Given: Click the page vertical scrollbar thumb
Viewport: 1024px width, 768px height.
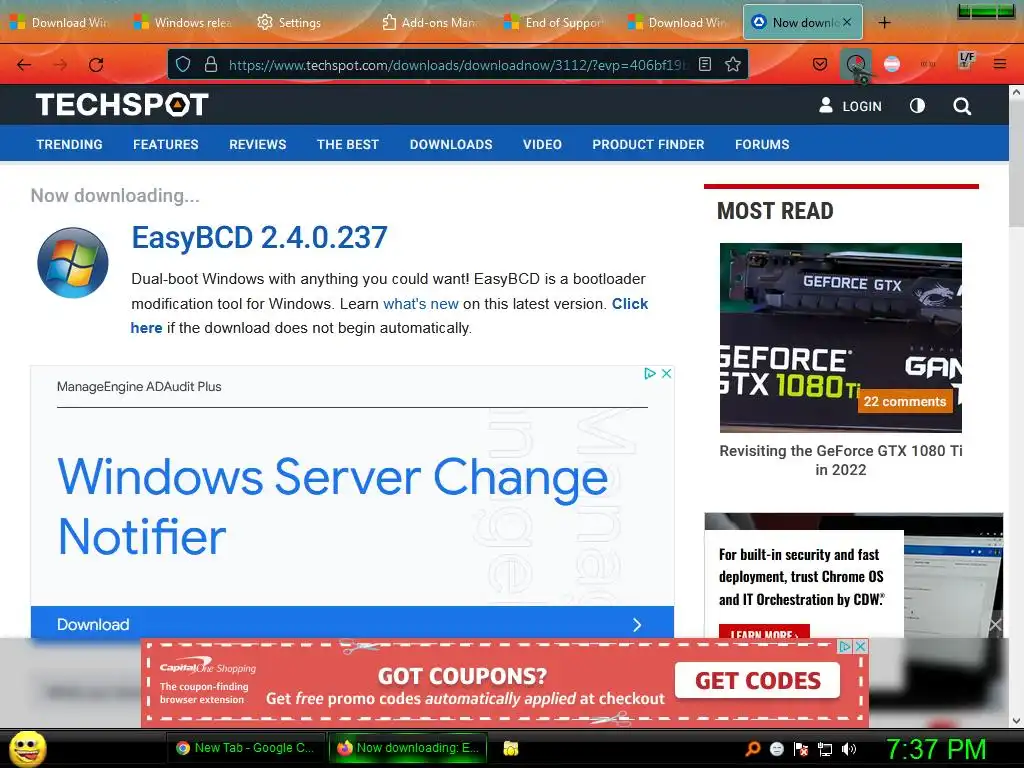Looking at the screenshot, I should [x=1016, y=163].
